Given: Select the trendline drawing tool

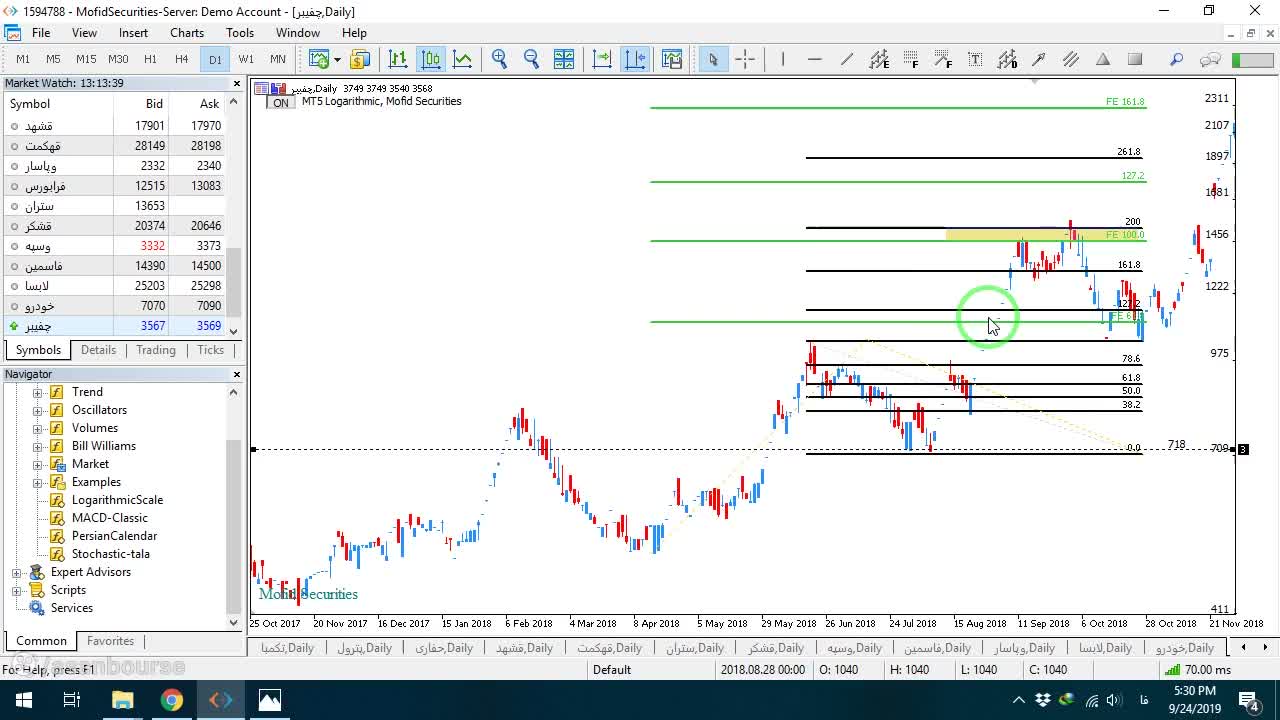Looking at the screenshot, I should point(846,59).
